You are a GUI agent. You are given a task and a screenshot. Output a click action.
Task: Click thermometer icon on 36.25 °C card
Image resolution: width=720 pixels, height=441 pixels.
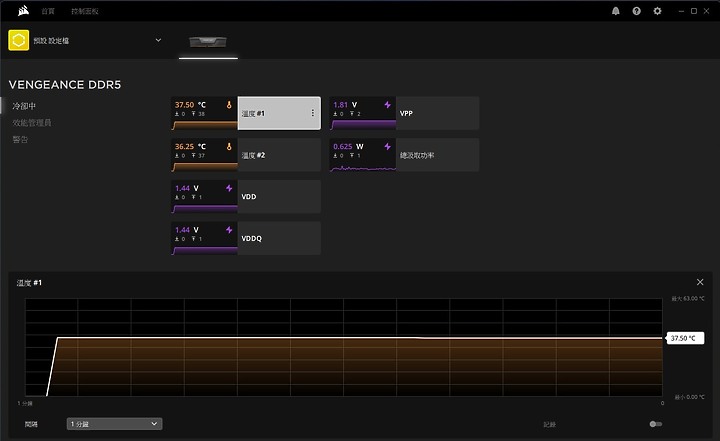229,147
